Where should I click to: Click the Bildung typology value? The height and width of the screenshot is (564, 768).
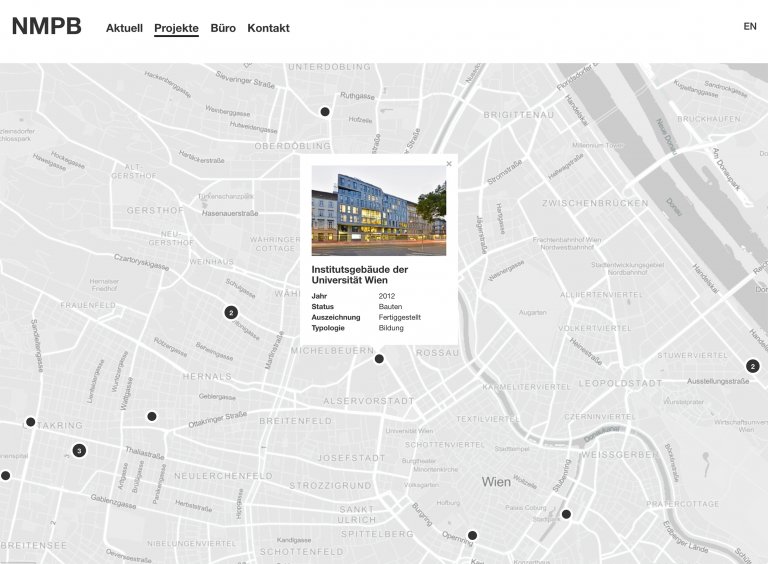pos(391,328)
